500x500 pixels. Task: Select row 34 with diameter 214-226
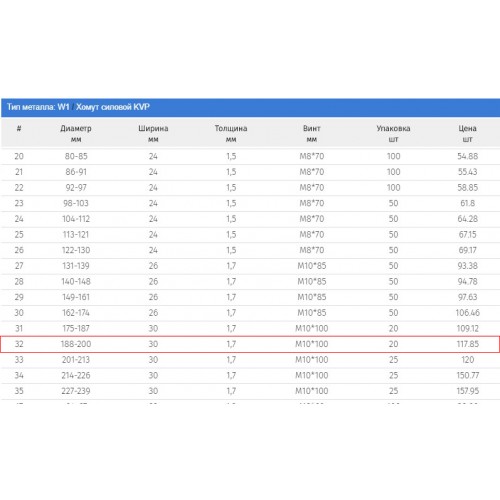coord(250,375)
